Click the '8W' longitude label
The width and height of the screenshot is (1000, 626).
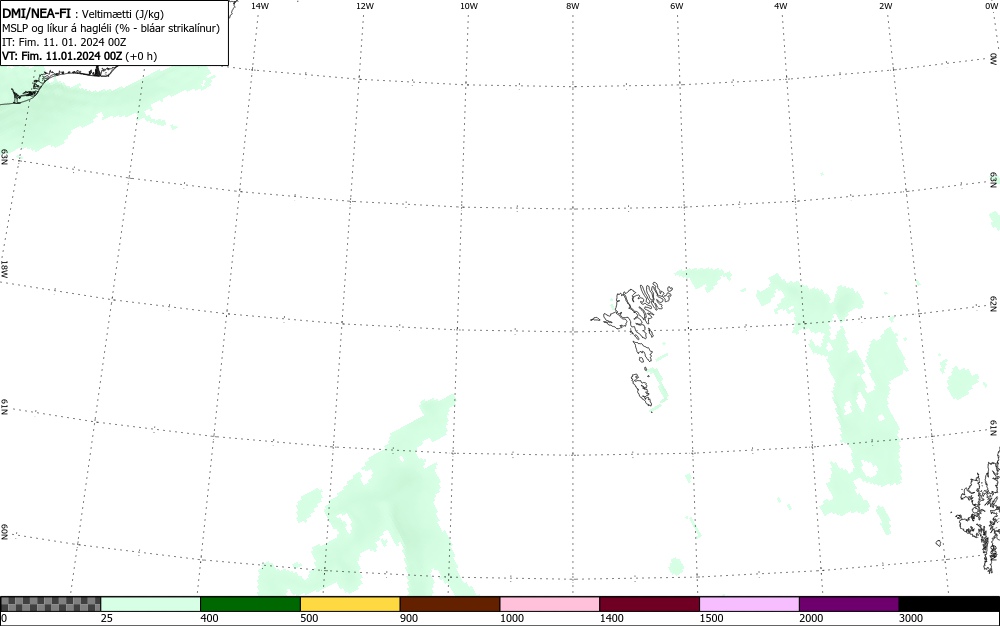(x=573, y=6)
